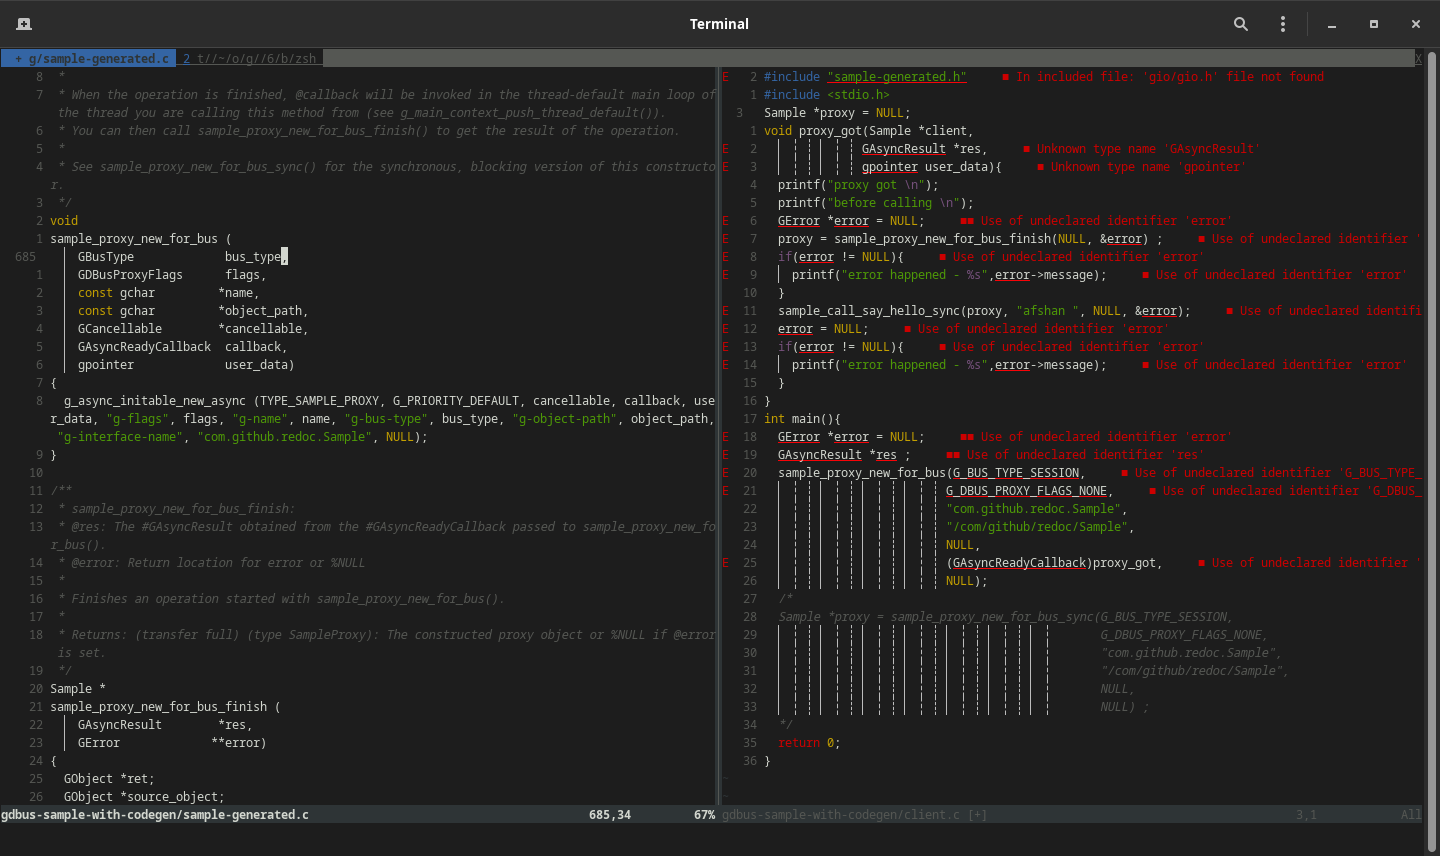Open the terminal search icon
Image resolution: width=1440 pixels, height=856 pixels.
pos(1241,24)
